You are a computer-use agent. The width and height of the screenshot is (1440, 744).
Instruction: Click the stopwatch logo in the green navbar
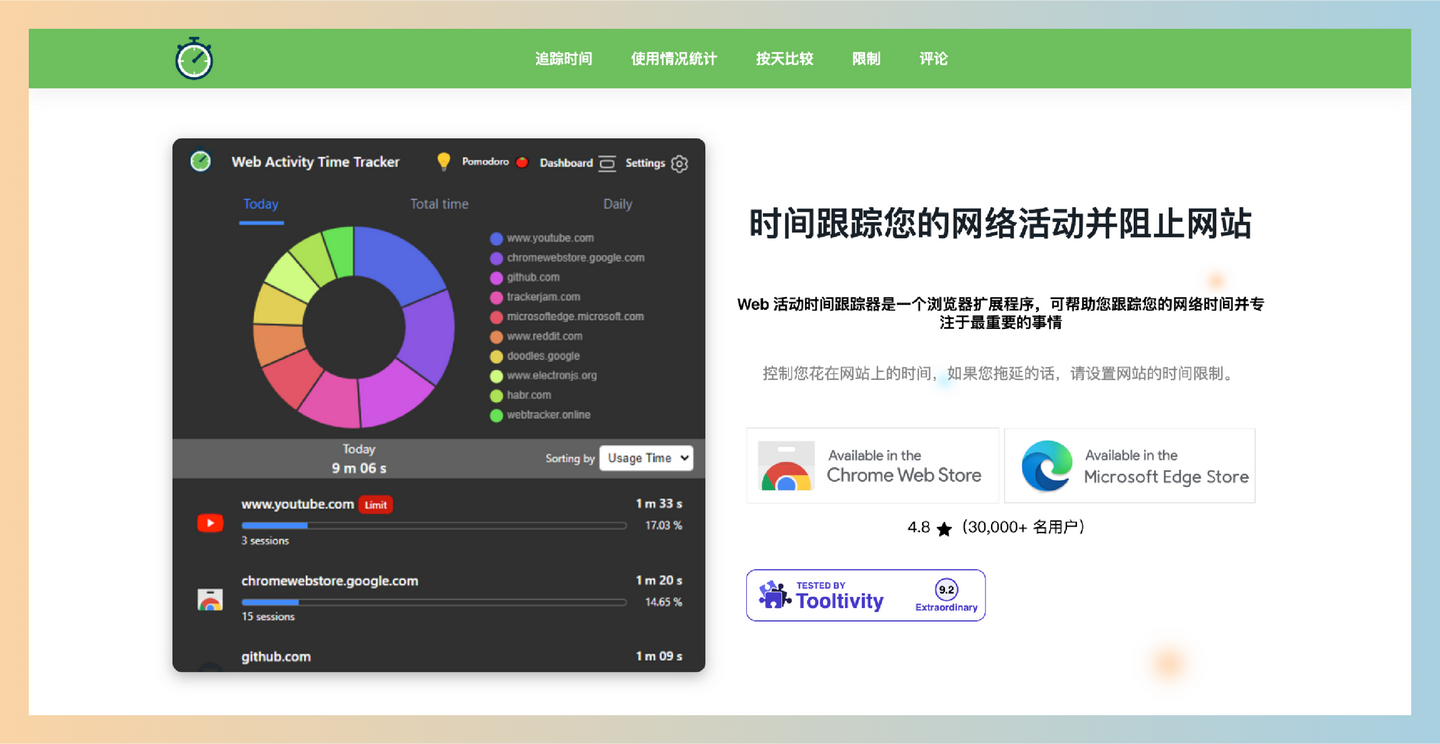coord(193,58)
